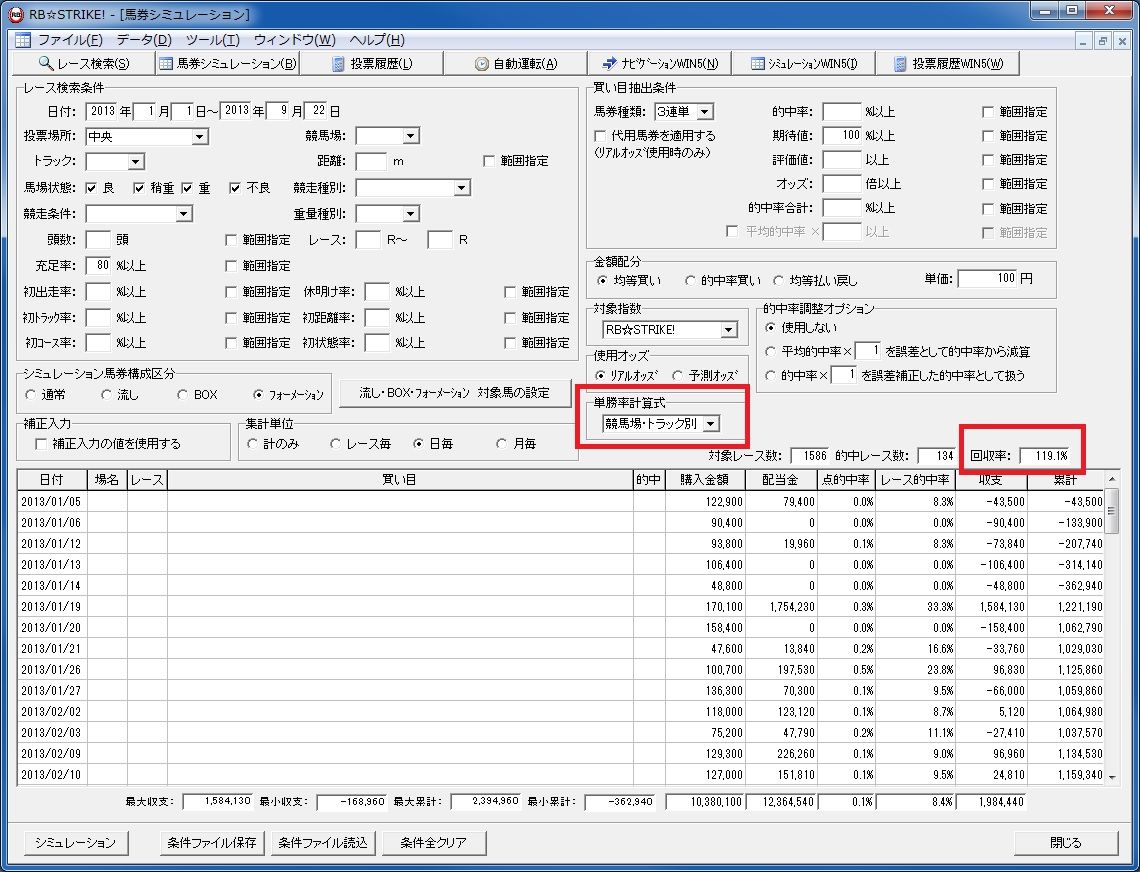The height and width of the screenshot is (872, 1140).
Task: Select the 的中率買い radio button
Action: click(x=690, y=280)
